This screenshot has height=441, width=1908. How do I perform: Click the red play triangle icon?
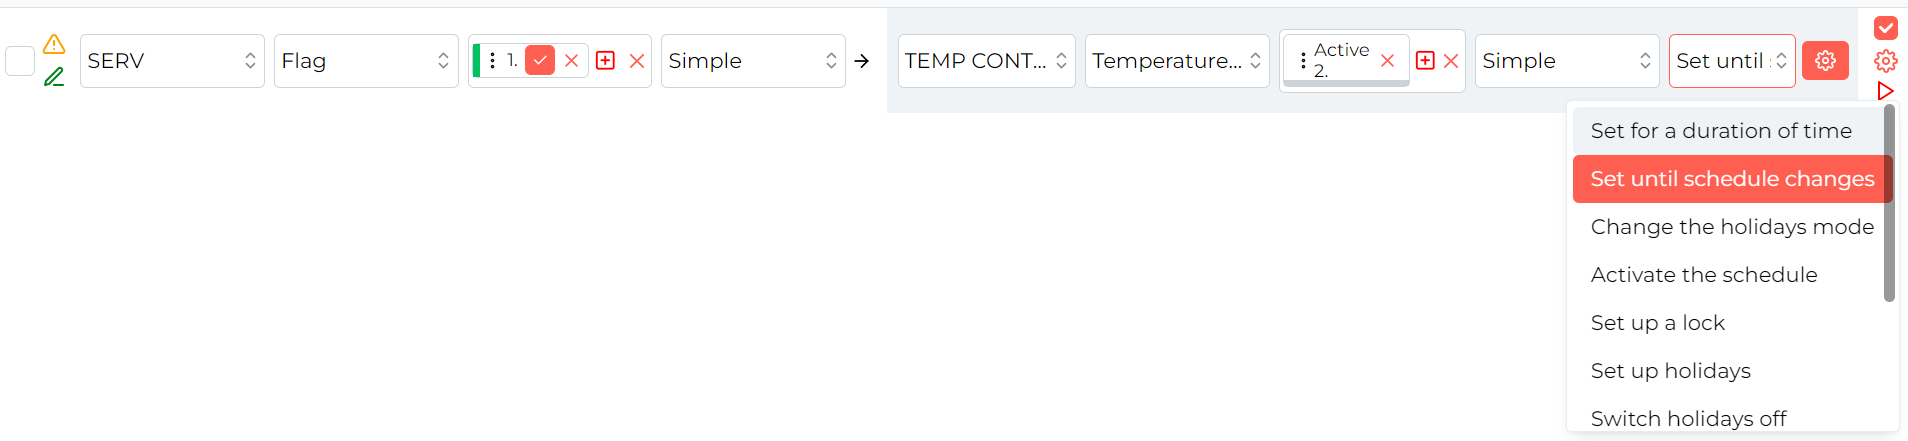(1886, 91)
